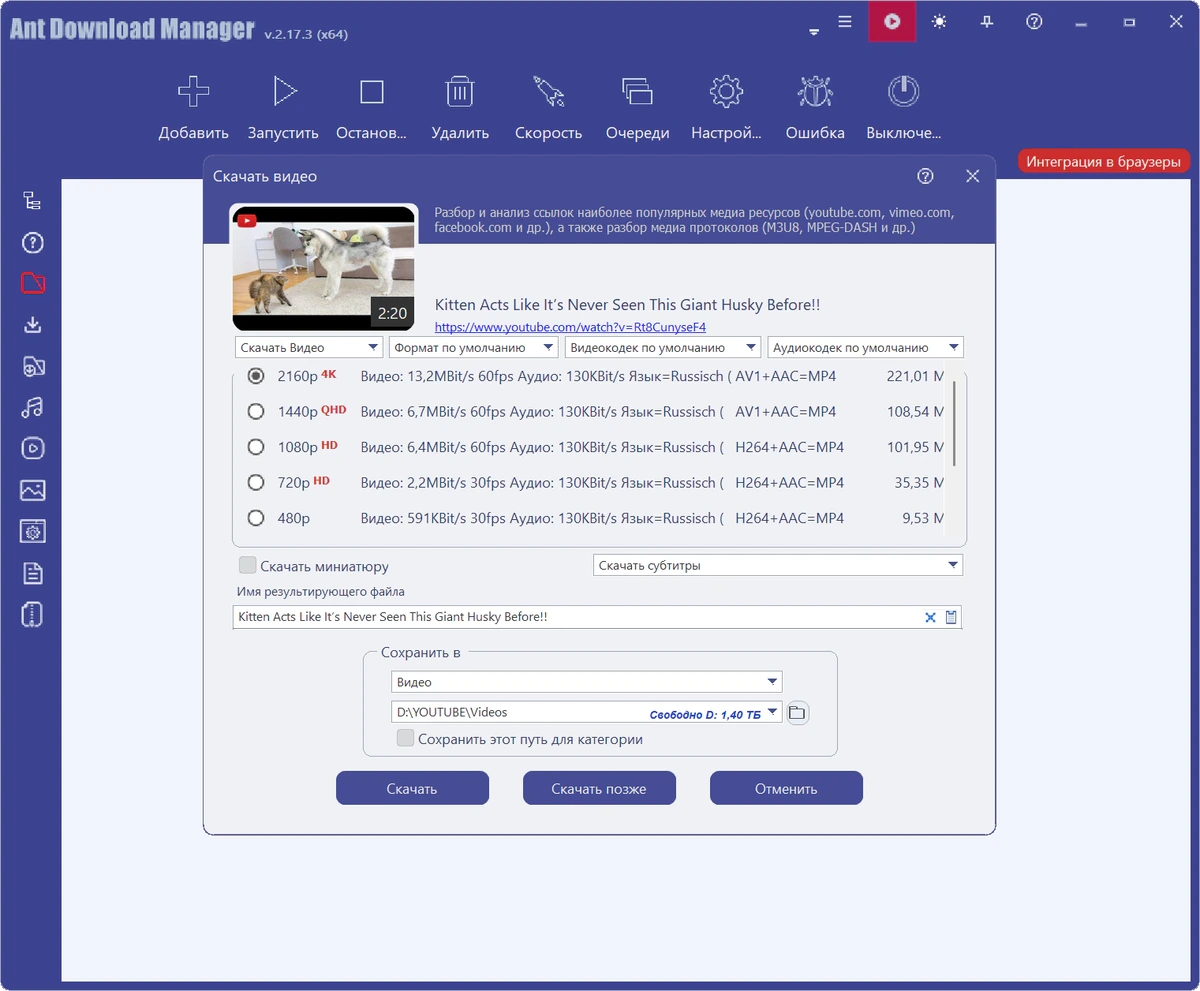Expand the Скачать субтитры dropdown
Screen dimensions: 1200x991
pos(778,565)
